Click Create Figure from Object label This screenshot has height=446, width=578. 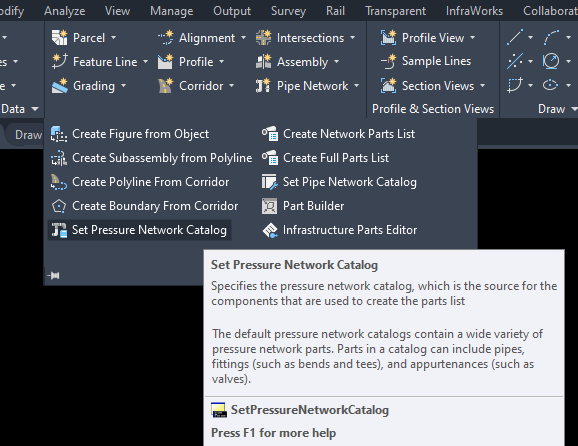(140, 134)
